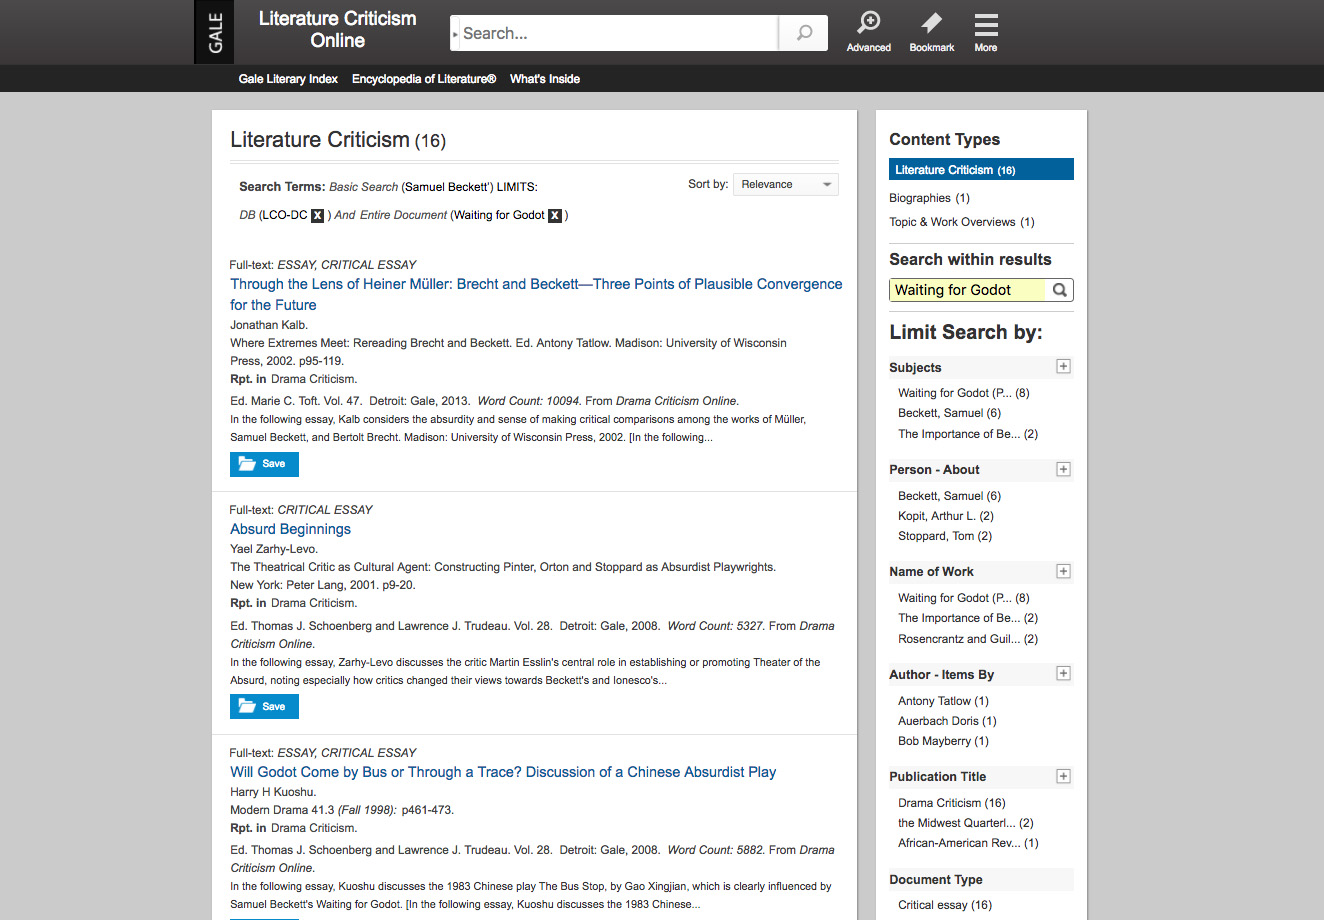
Task: Filter by author Antony Tatlow (1)
Action: pos(943,701)
